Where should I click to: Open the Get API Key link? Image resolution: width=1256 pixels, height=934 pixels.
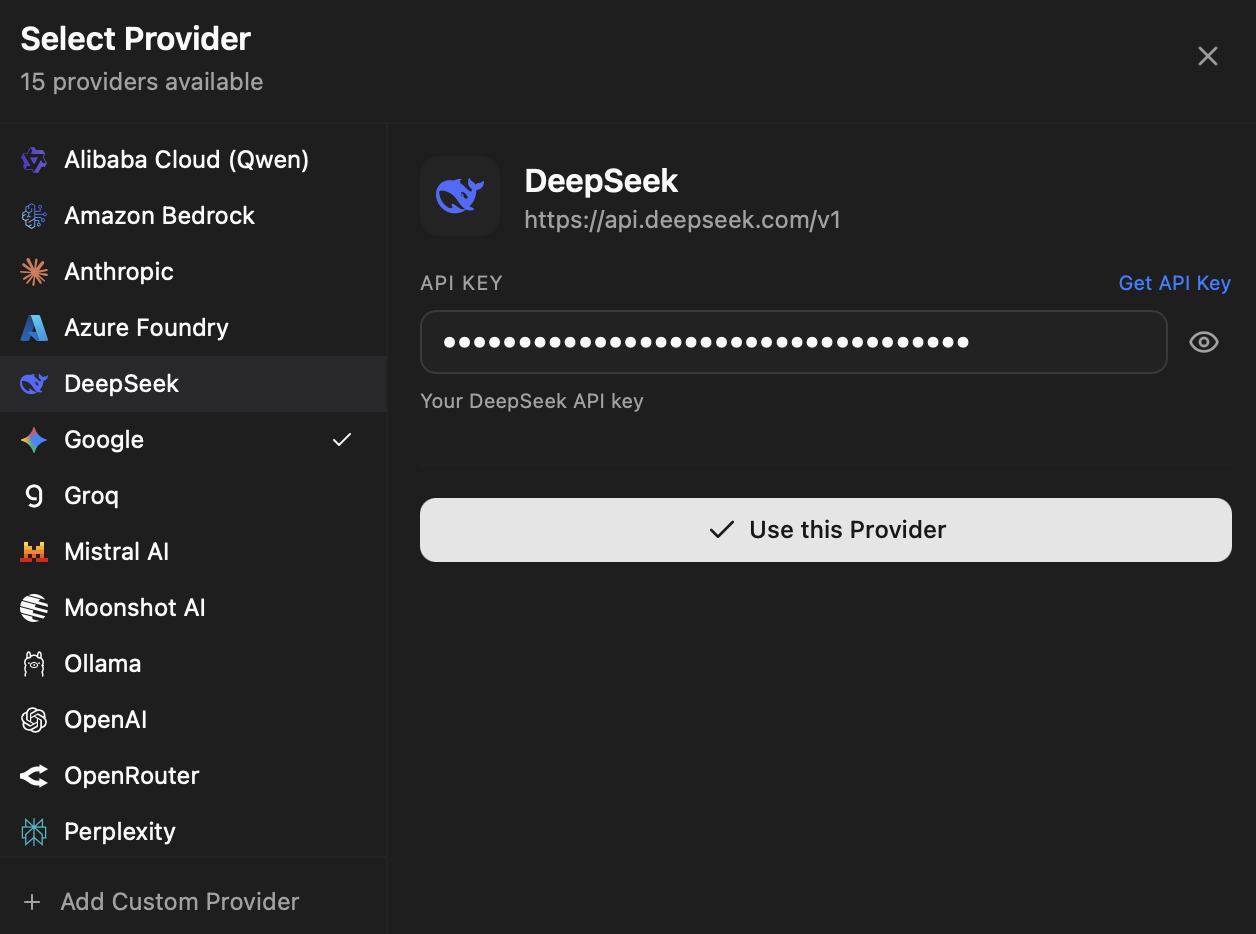(x=1174, y=283)
